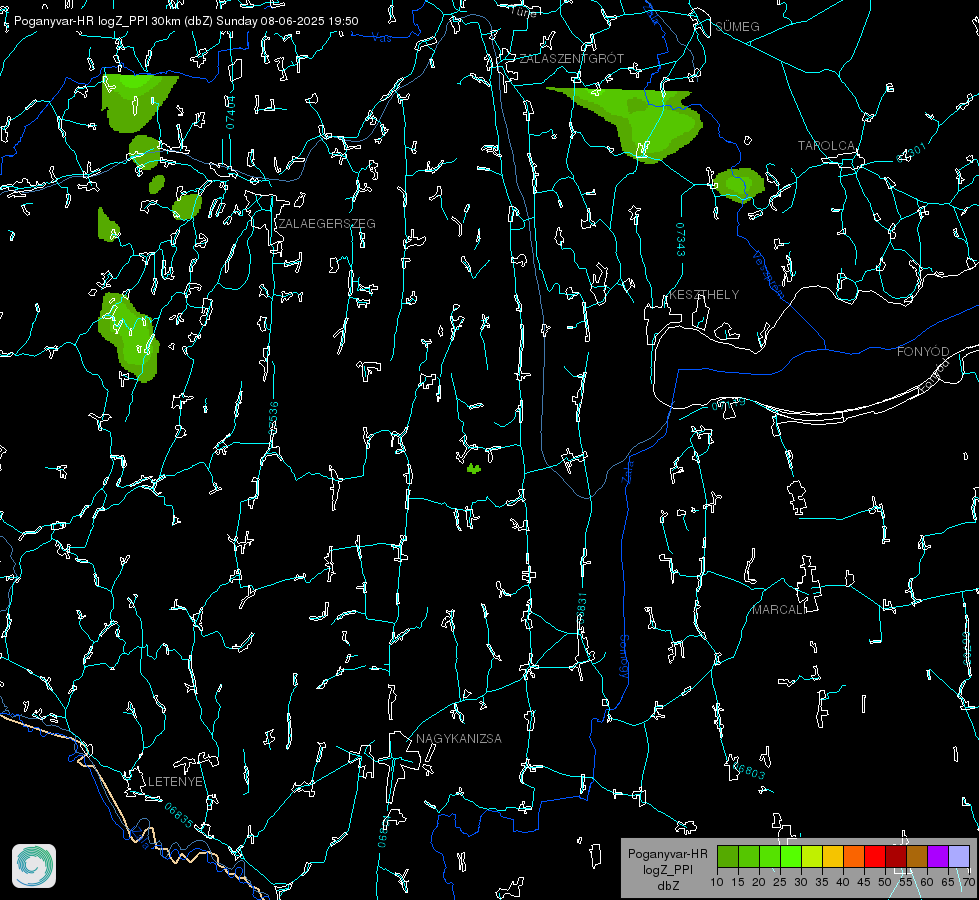Click the legend value 70
The image size is (979, 900).
point(968,882)
